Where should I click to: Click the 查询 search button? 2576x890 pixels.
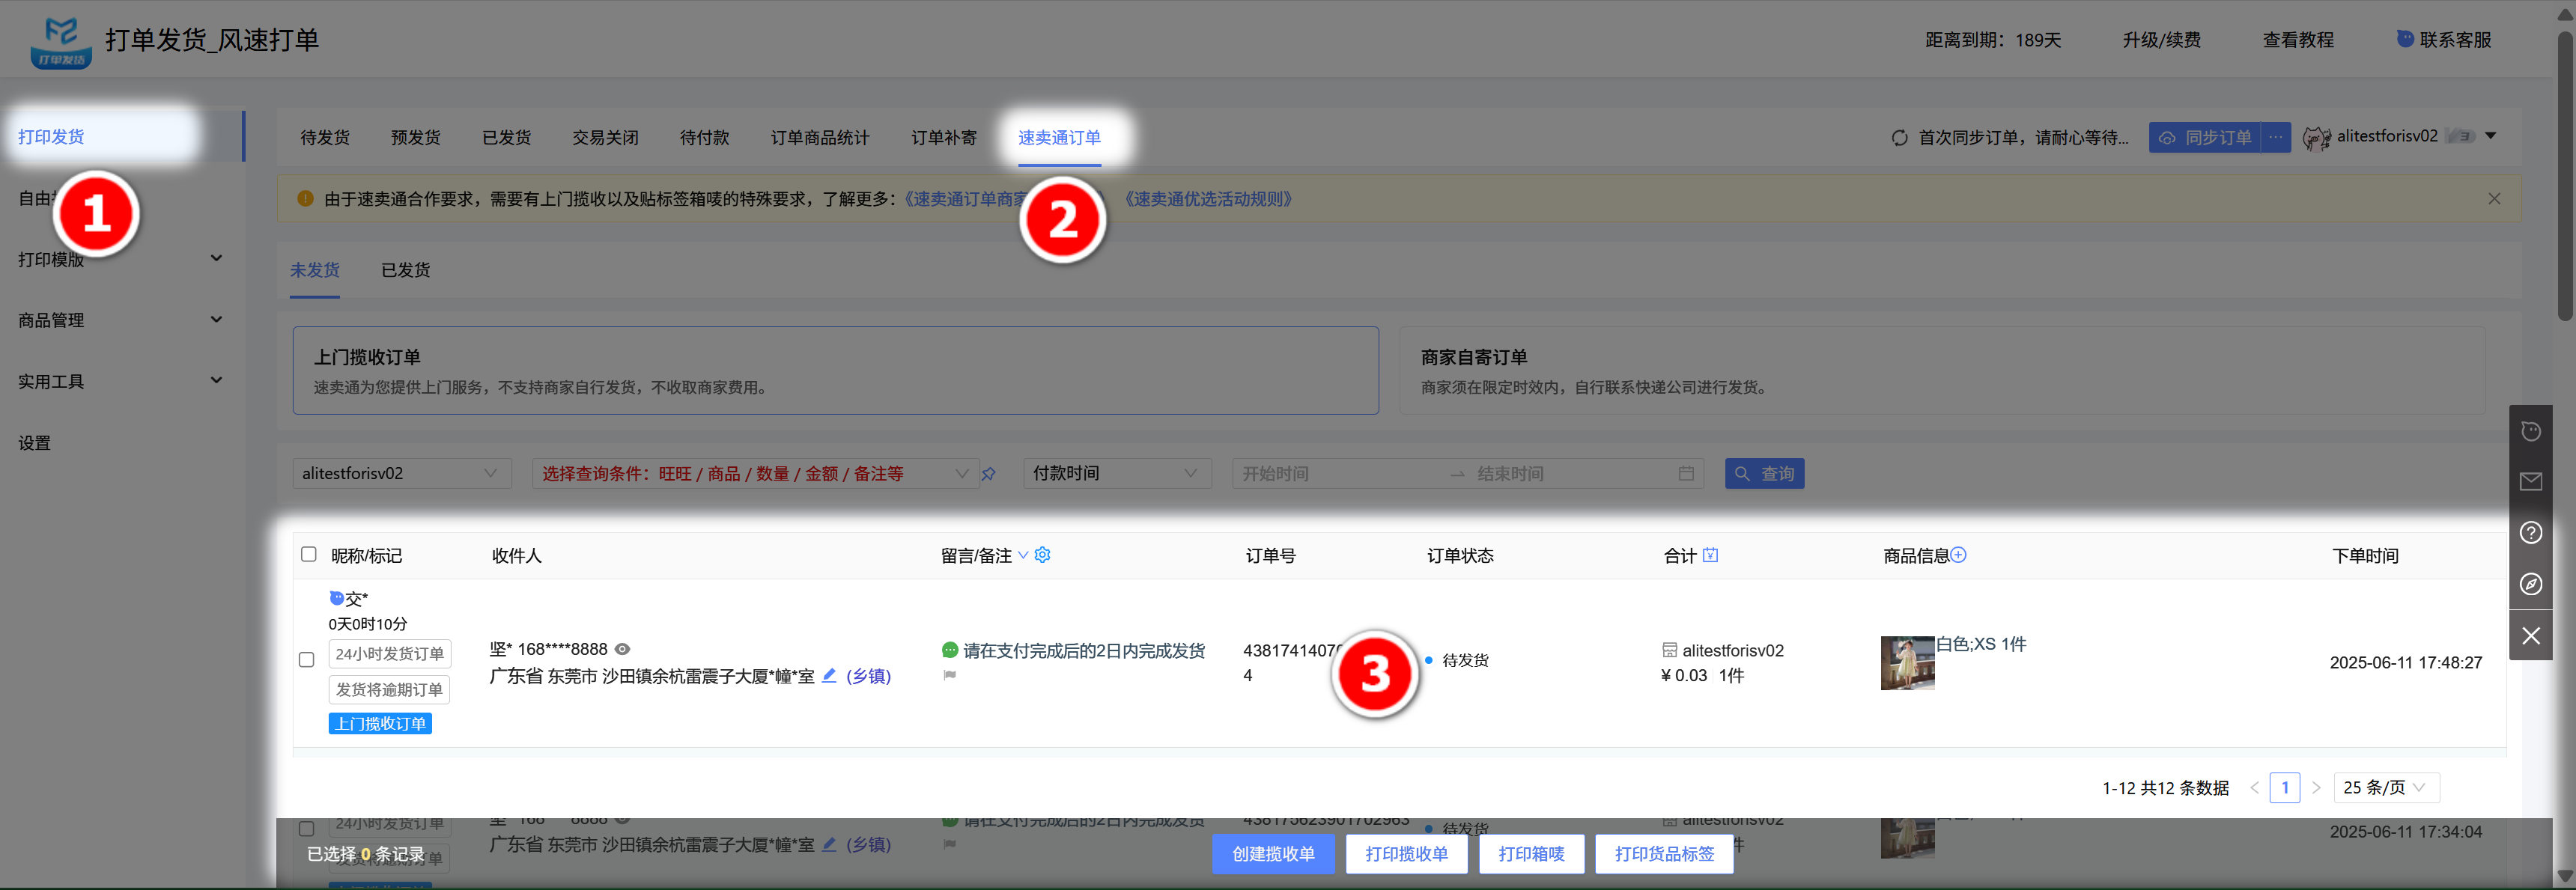pos(1764,474)
